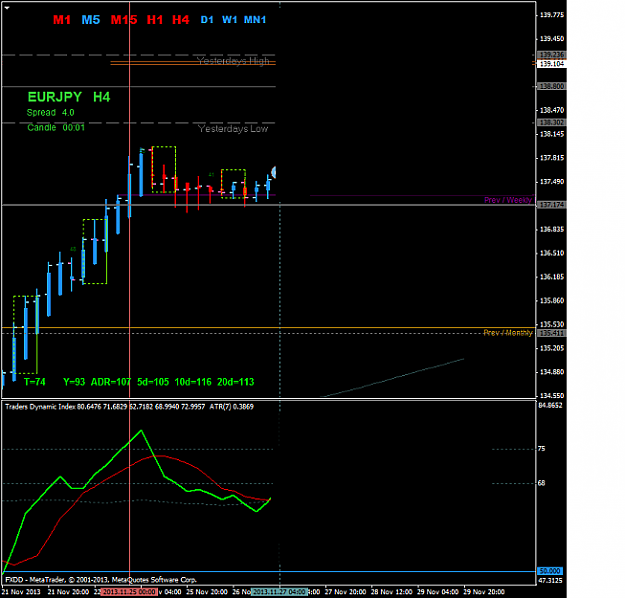Screen dimensions: 625x598
Task: Click the indicator scale level 75
Action: [x=541, y=449]
